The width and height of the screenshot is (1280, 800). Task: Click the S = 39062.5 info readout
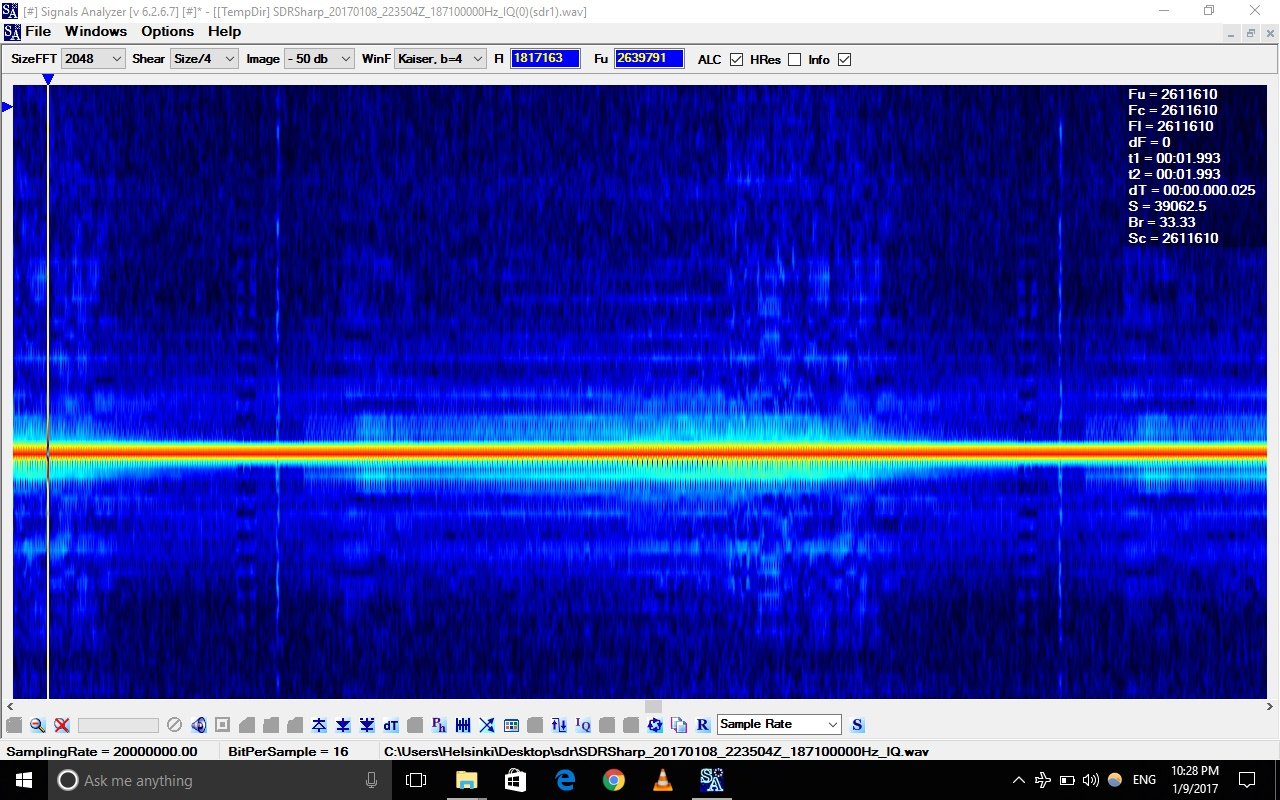coord(1167,206)
